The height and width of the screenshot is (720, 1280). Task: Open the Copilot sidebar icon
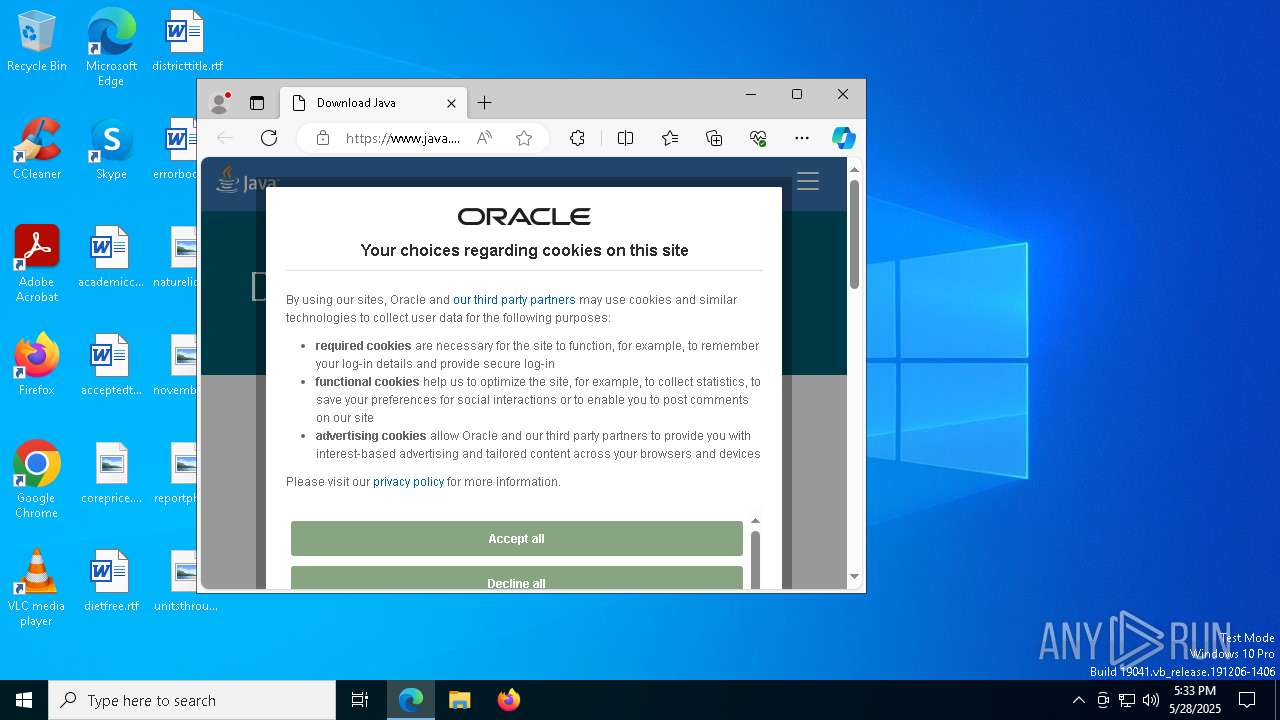coord(844,138)
